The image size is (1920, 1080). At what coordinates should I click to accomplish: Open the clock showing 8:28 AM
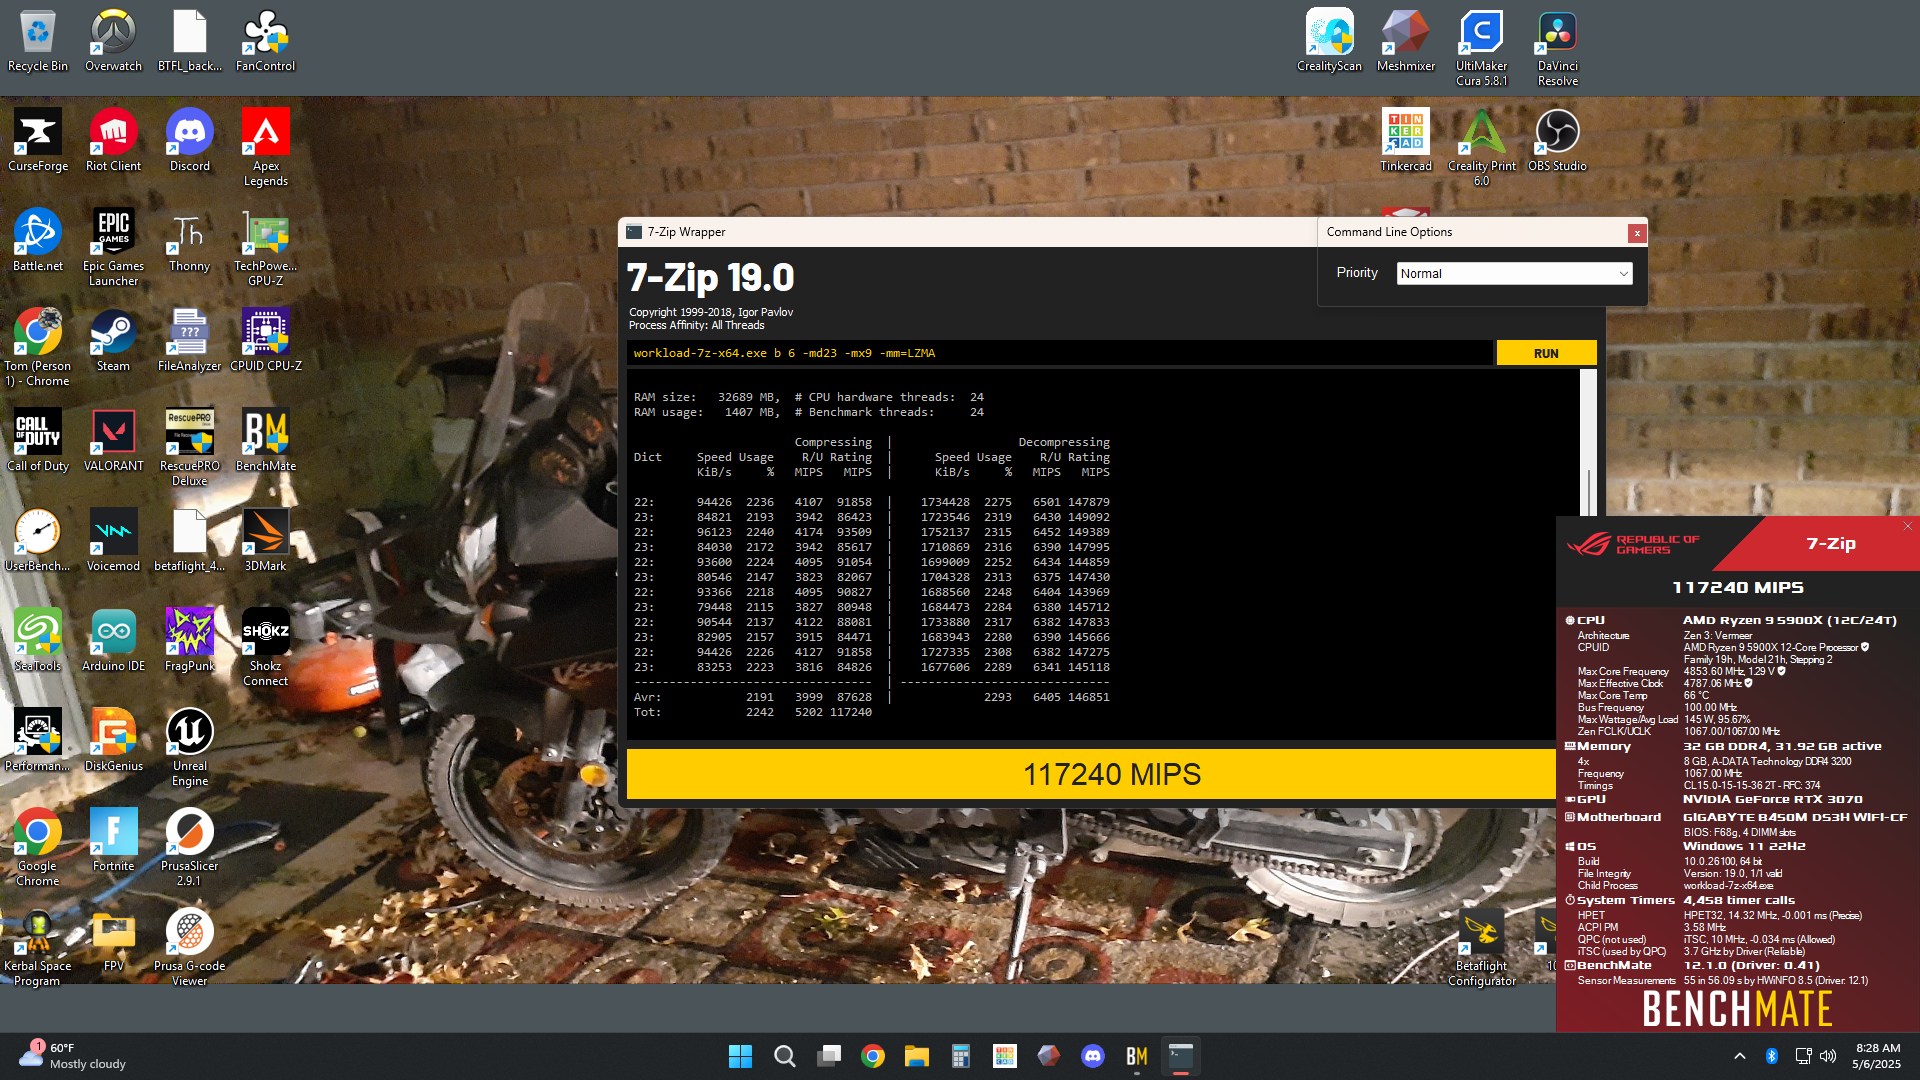pyautogui.click(x=1878, y=1056)
